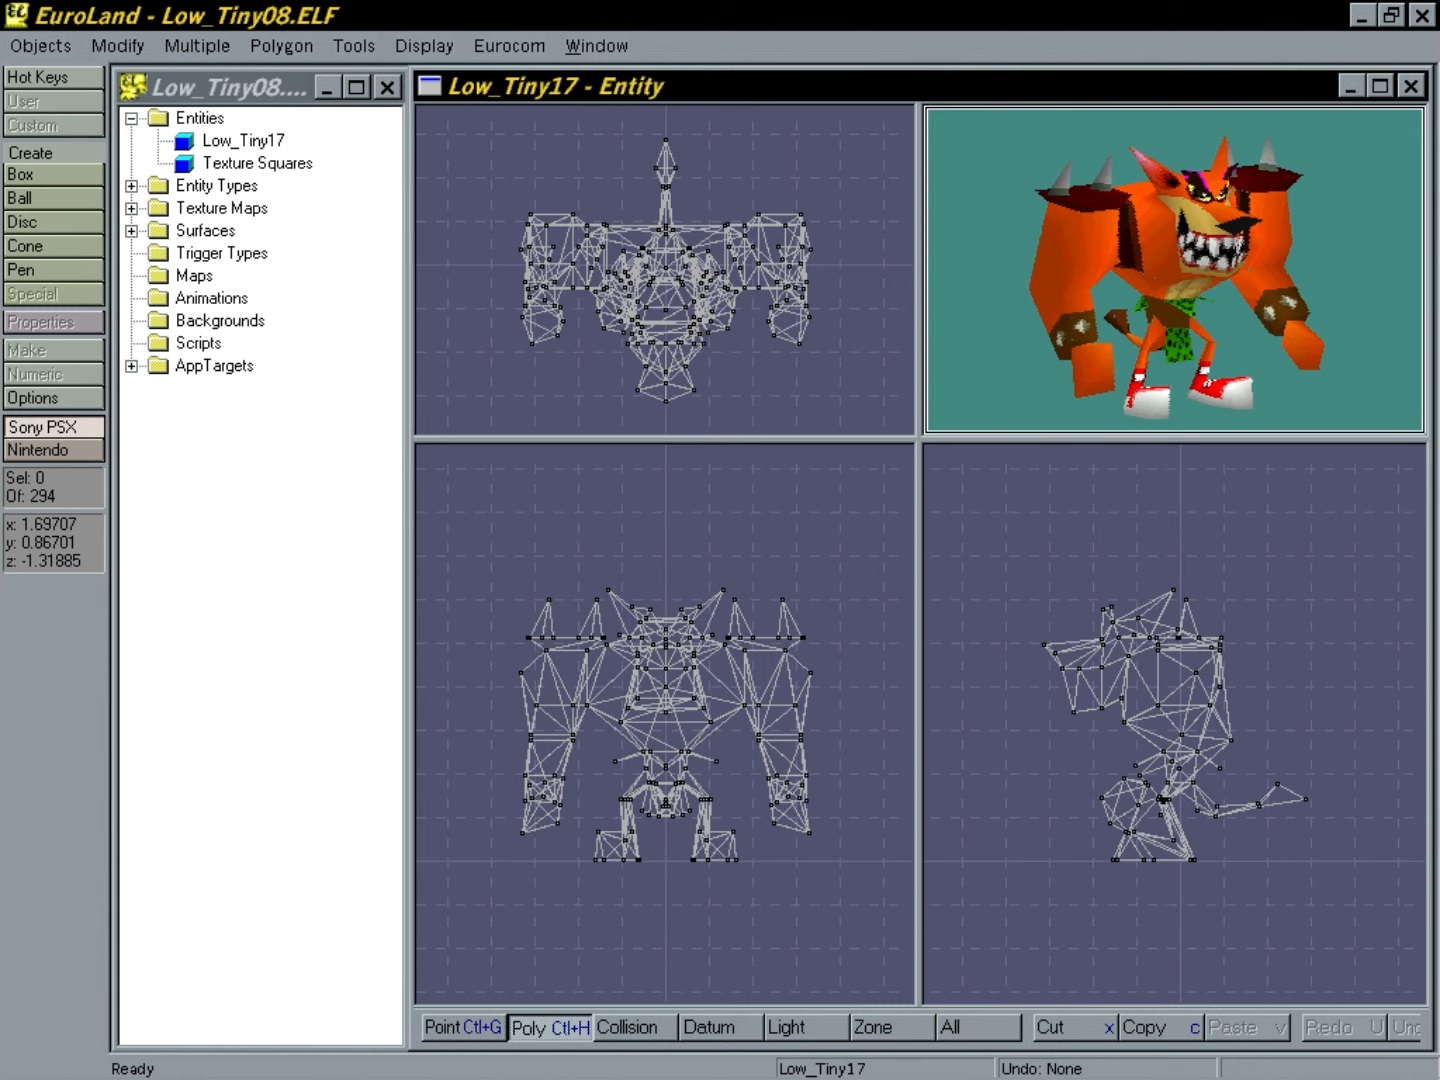The height and width of the screenshot is (1080, 1440).
Task: Select the Backgrounds tree label
Action: (x=220, y=321)
